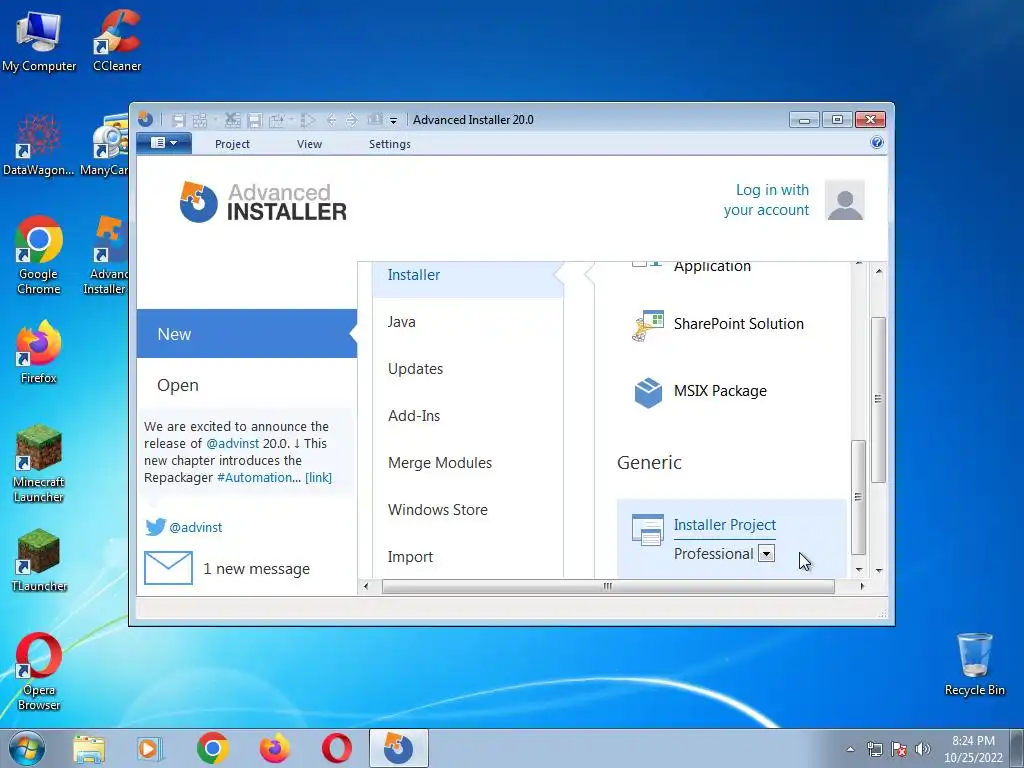Open the blue application file menu button
The width and height of the screenshot is (1024, 768).
pos(164,143)
